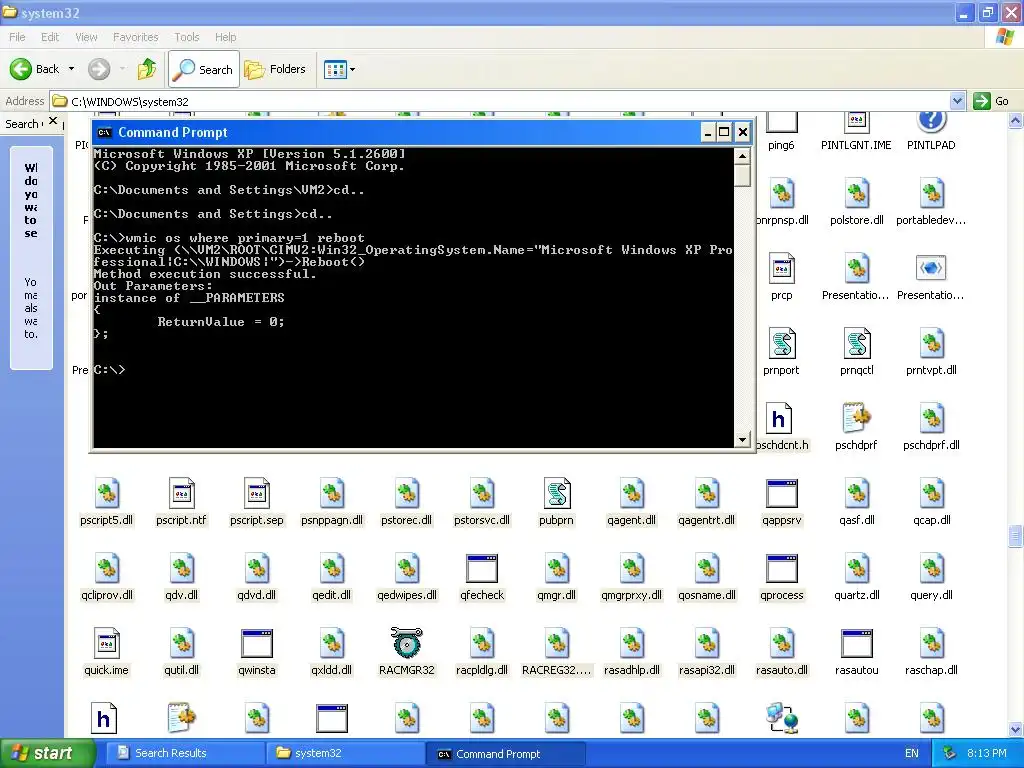The image size is (1024, 768).
Task: Open the Help menu
Action: pos(226,37)
